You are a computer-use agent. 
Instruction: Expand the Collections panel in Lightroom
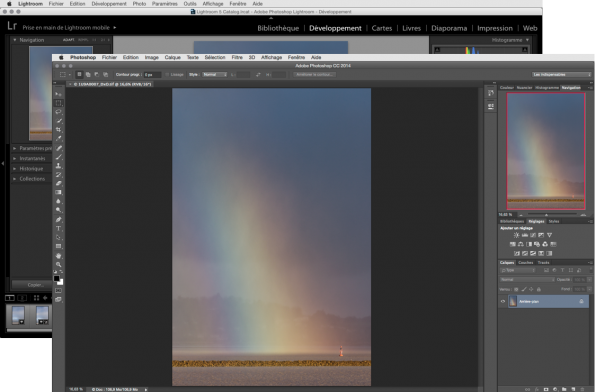pos(32,179)
